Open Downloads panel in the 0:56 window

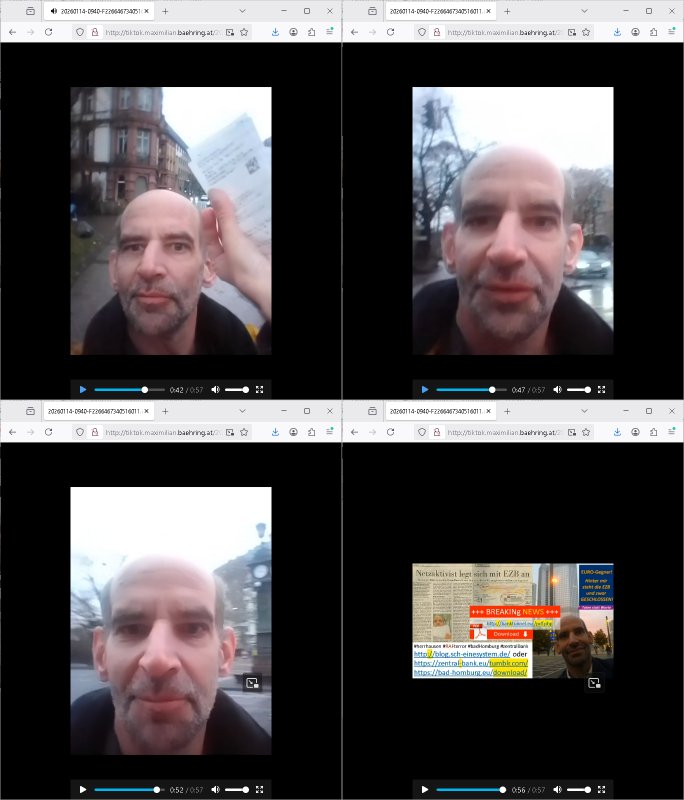click(617, 432)
